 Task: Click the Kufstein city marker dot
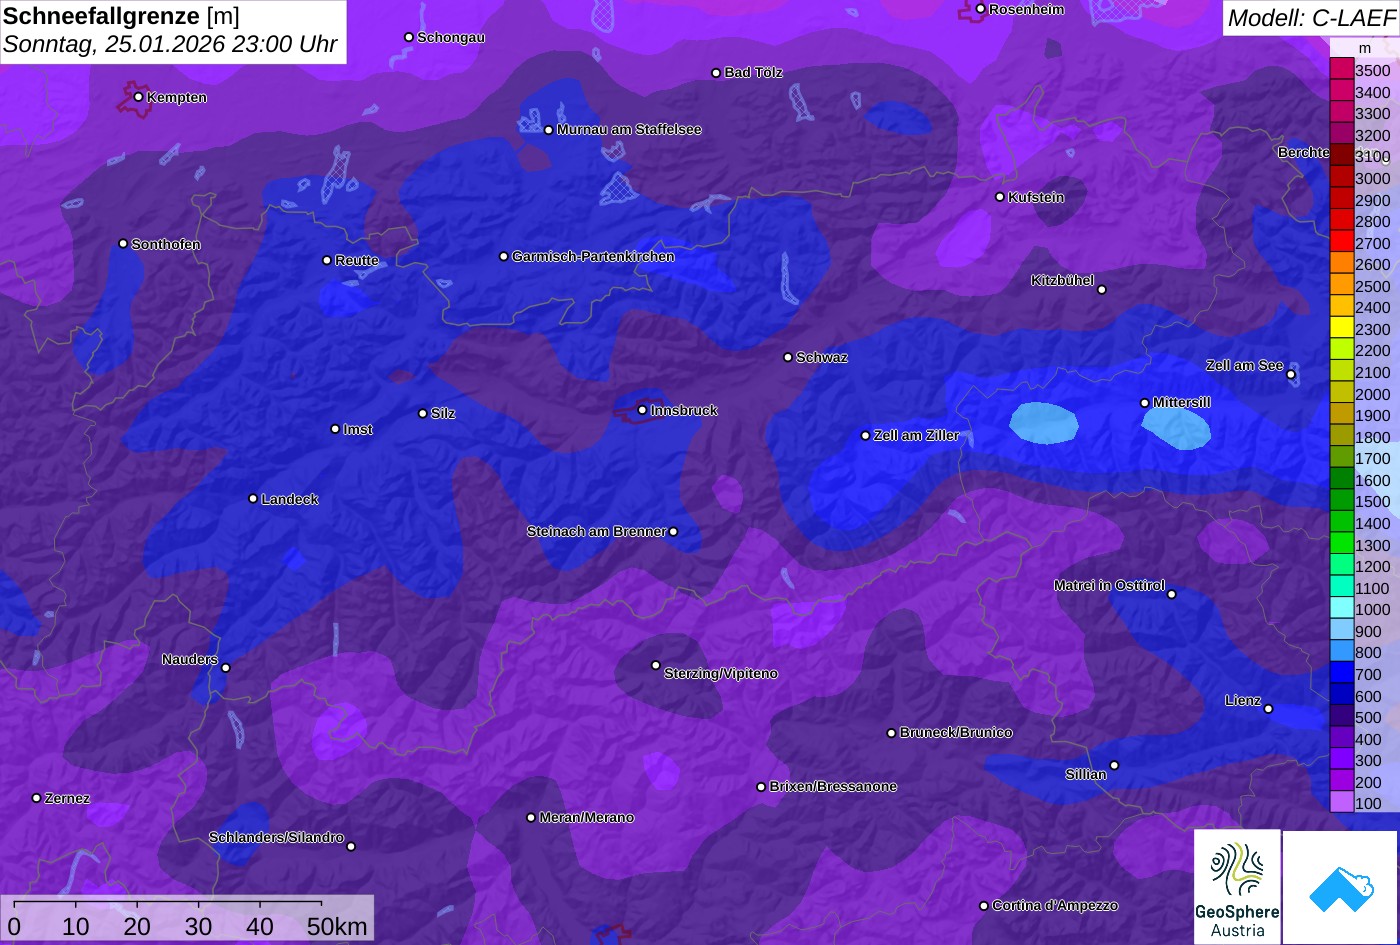1000,197
